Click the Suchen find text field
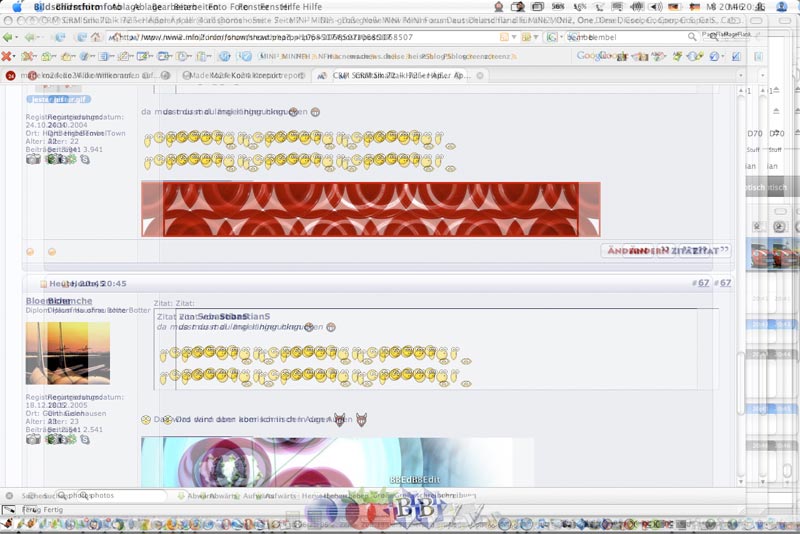 pos(110,495)
